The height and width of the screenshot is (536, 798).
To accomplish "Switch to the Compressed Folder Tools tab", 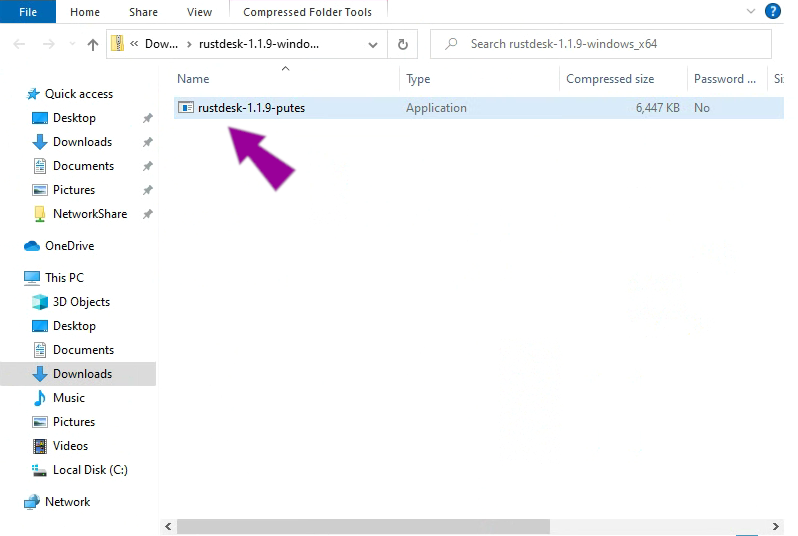I will 307,12.
